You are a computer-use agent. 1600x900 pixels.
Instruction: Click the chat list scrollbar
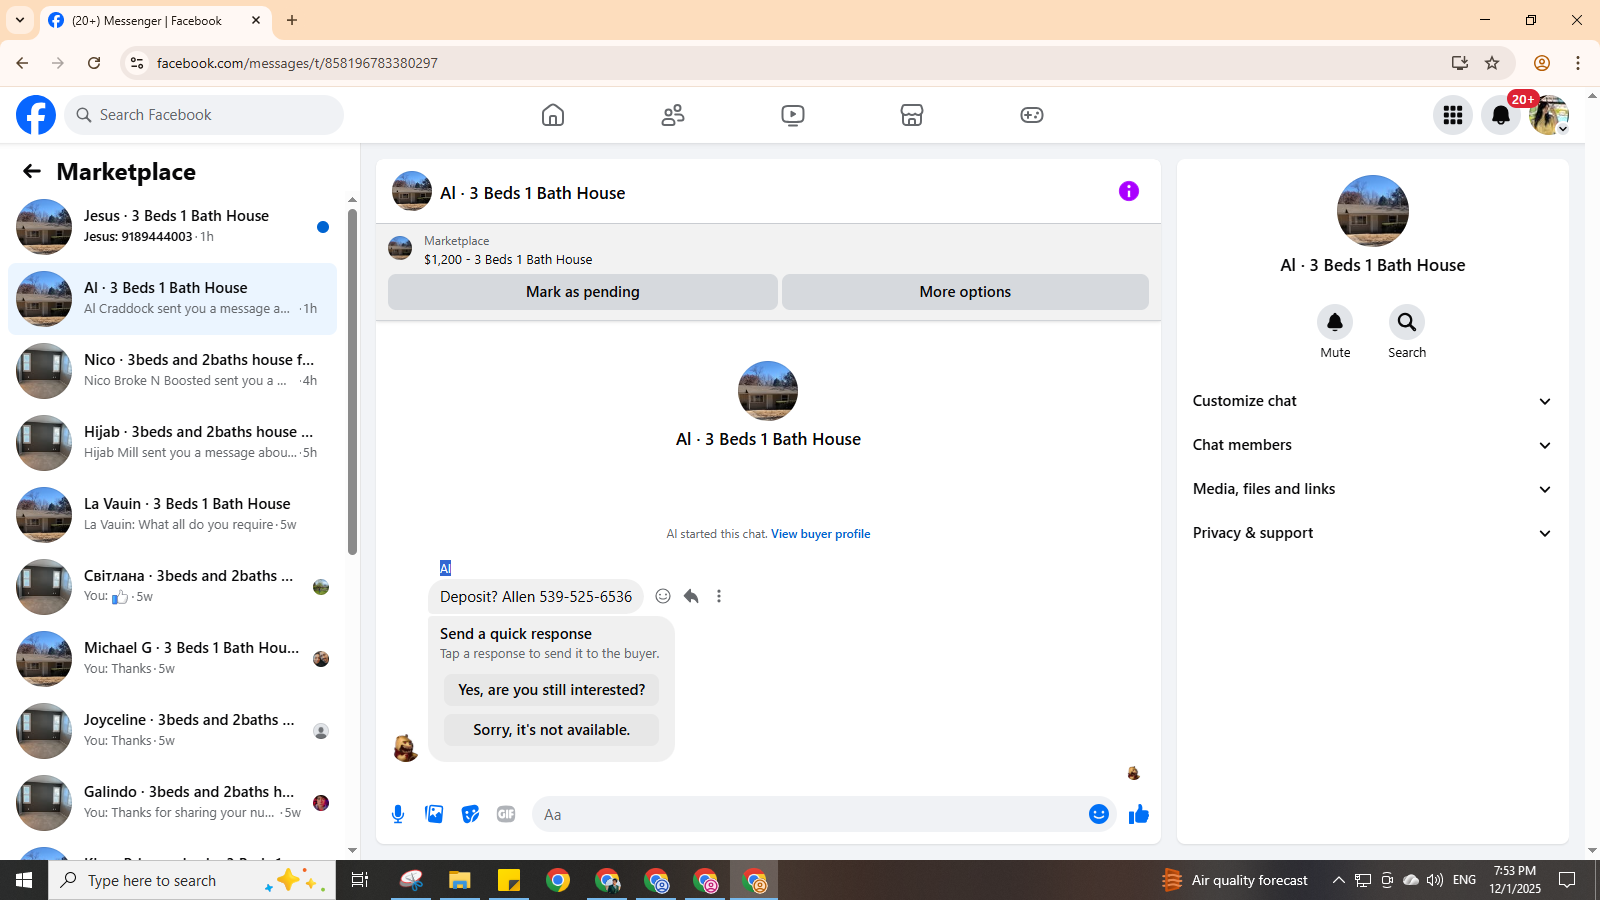[x=352, y=381]
